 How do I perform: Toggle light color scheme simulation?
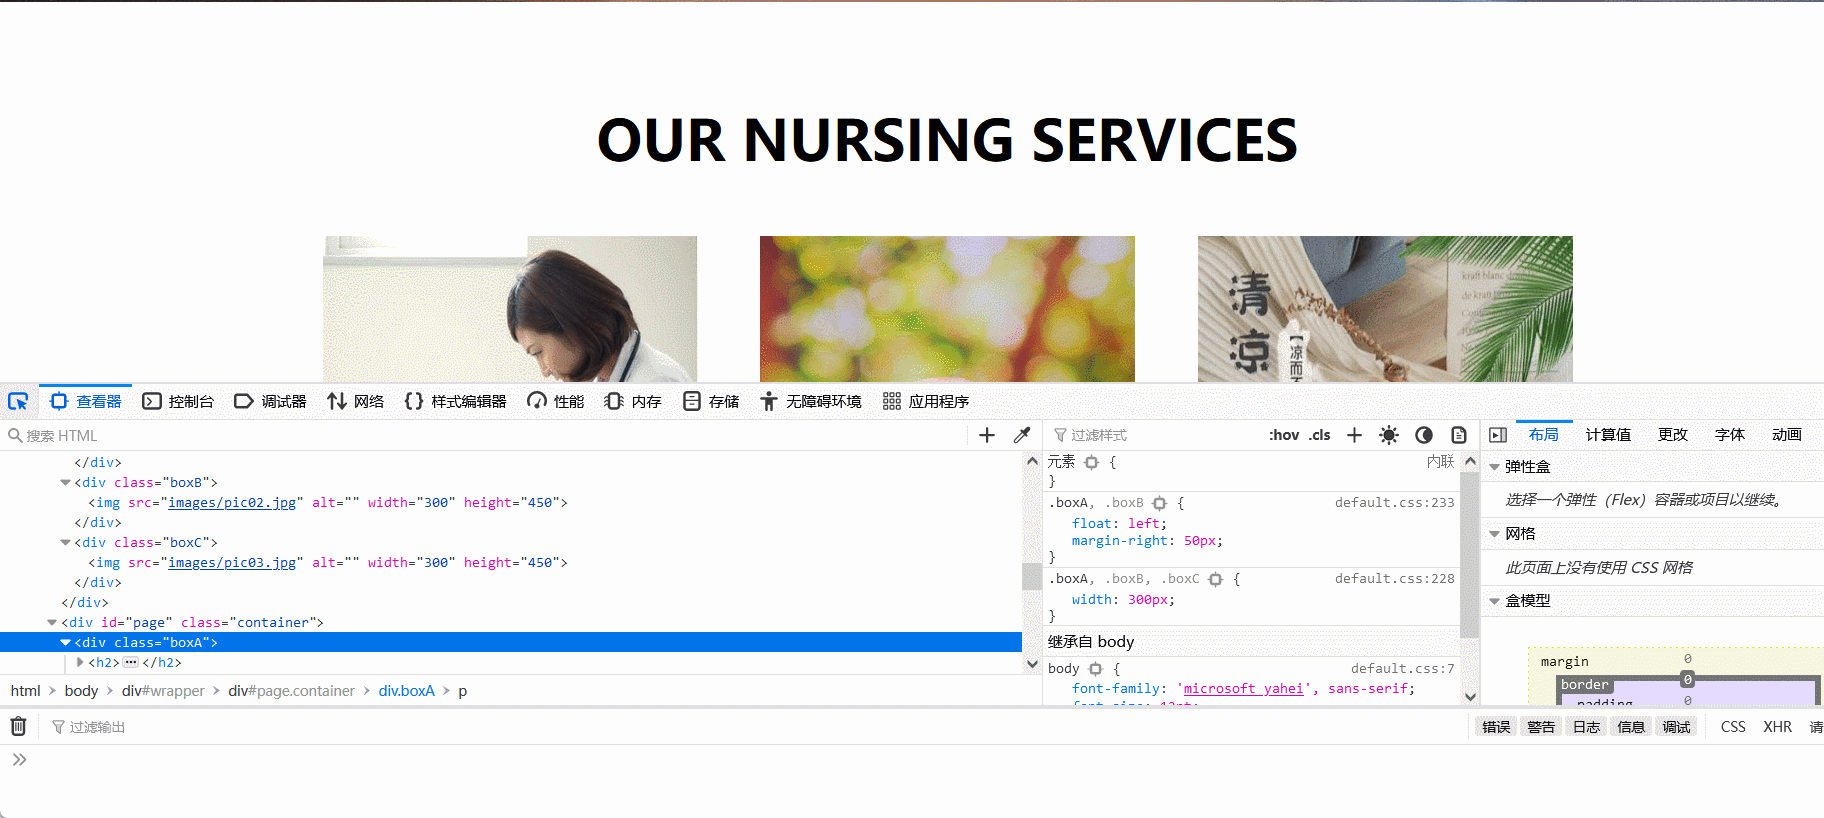[x=1389, y=435]
